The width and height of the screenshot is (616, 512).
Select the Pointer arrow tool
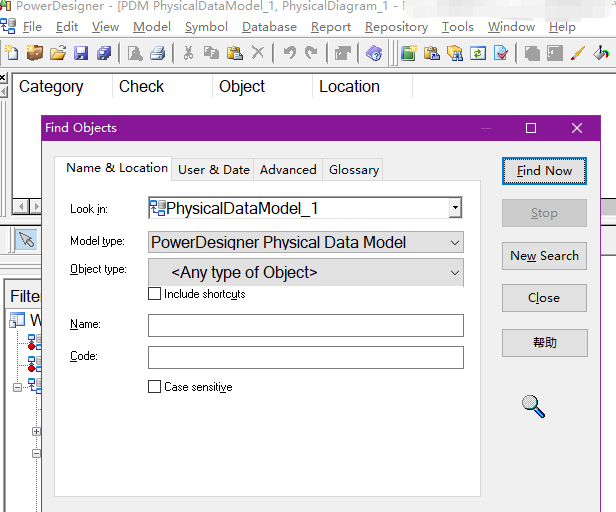(x=26, y=240)
